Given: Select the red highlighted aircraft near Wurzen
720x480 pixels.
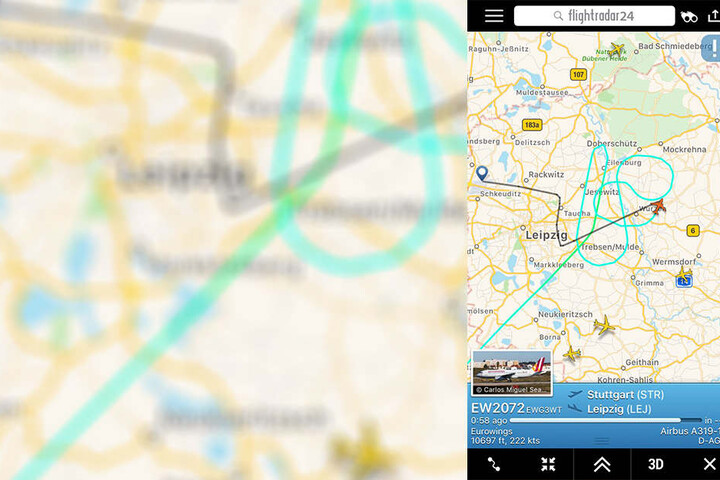Looking at the screenshot, I should (x=658, y=206).
